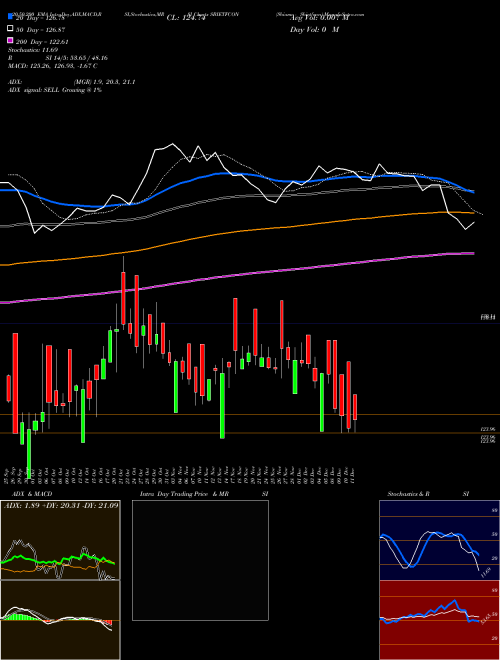The width and height of the screenshot is (500, 660).
Task: Open the empty Intra Day Trading Price panel
Action: point(200,560)
